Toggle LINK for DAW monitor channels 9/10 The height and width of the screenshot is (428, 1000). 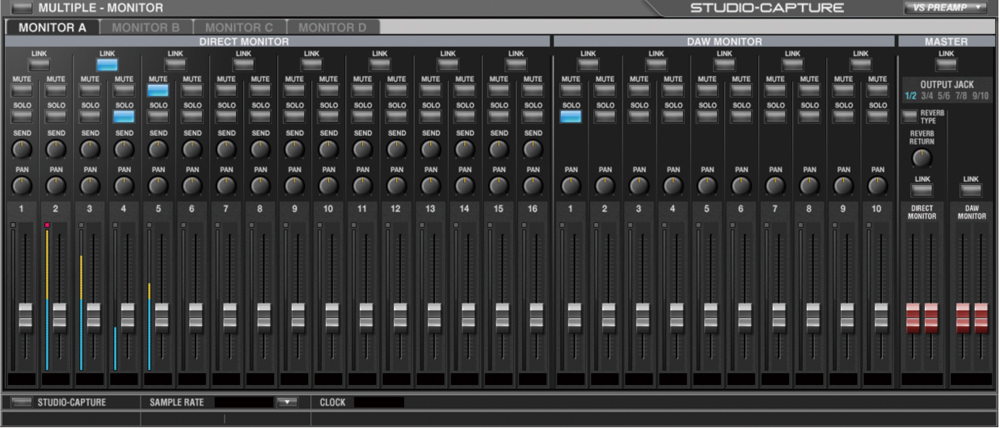pos(860,64)
